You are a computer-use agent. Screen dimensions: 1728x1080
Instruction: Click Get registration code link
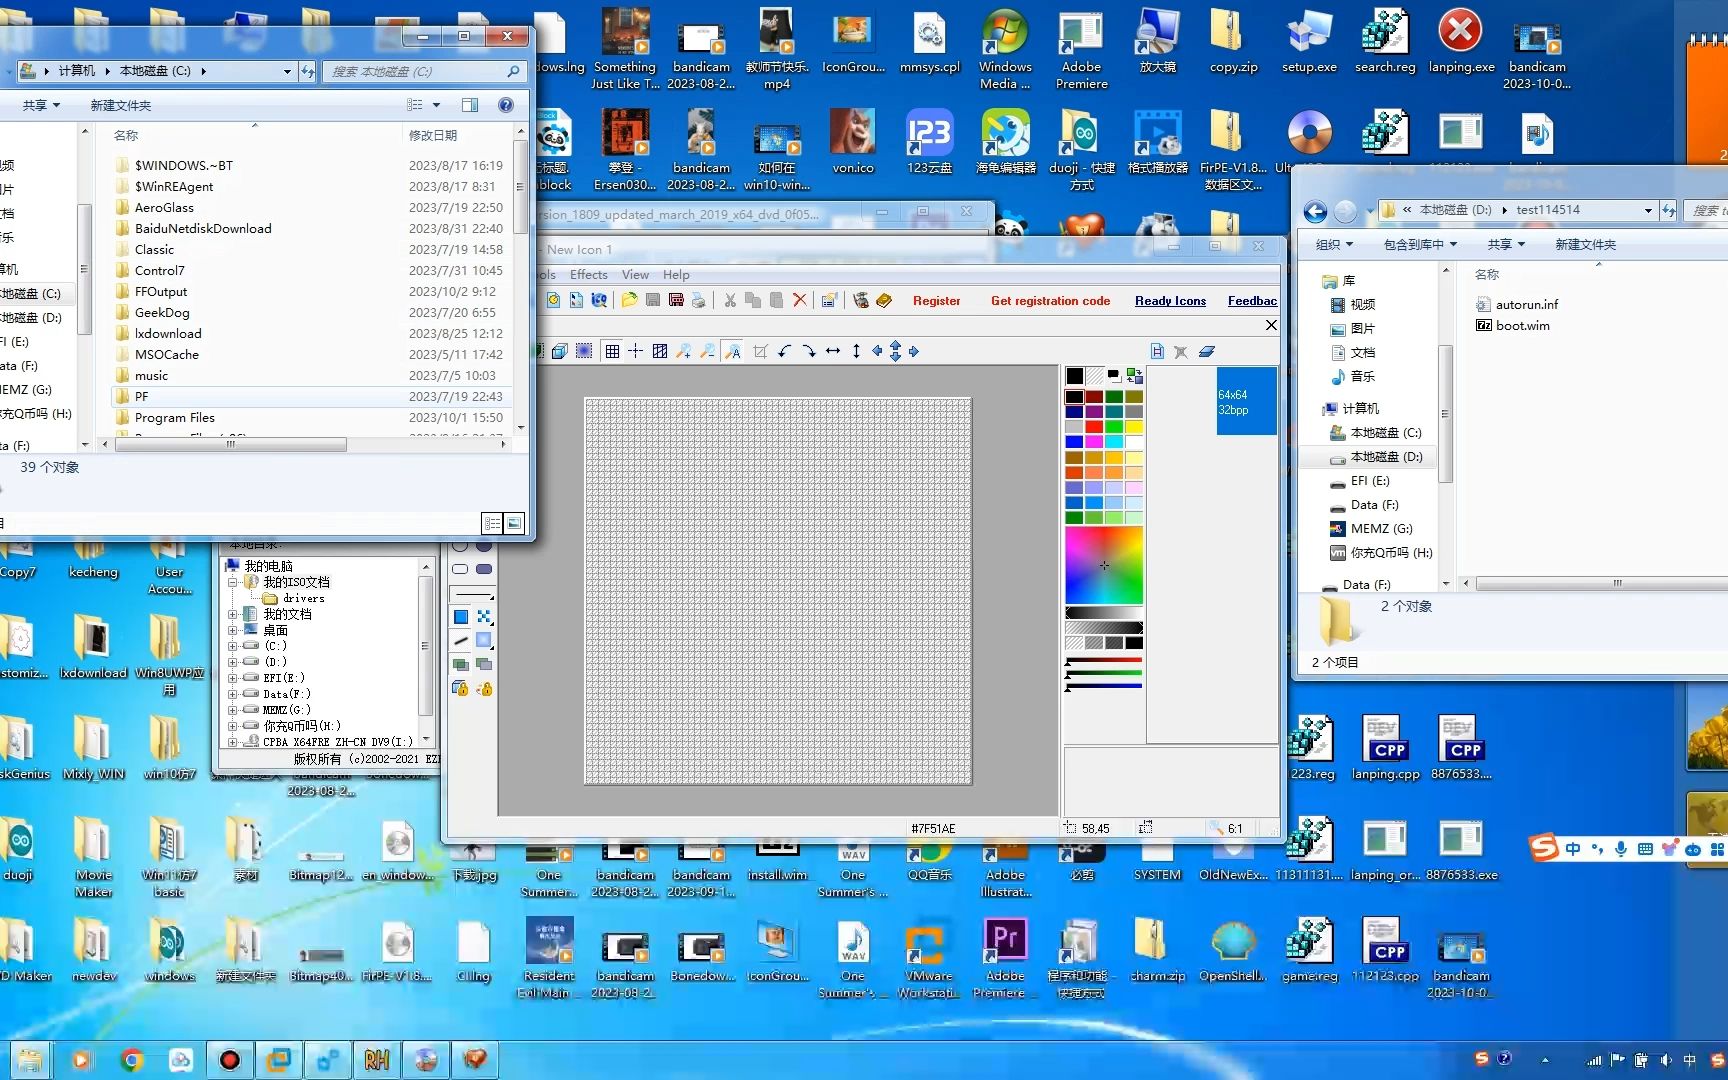(1050, 301)
